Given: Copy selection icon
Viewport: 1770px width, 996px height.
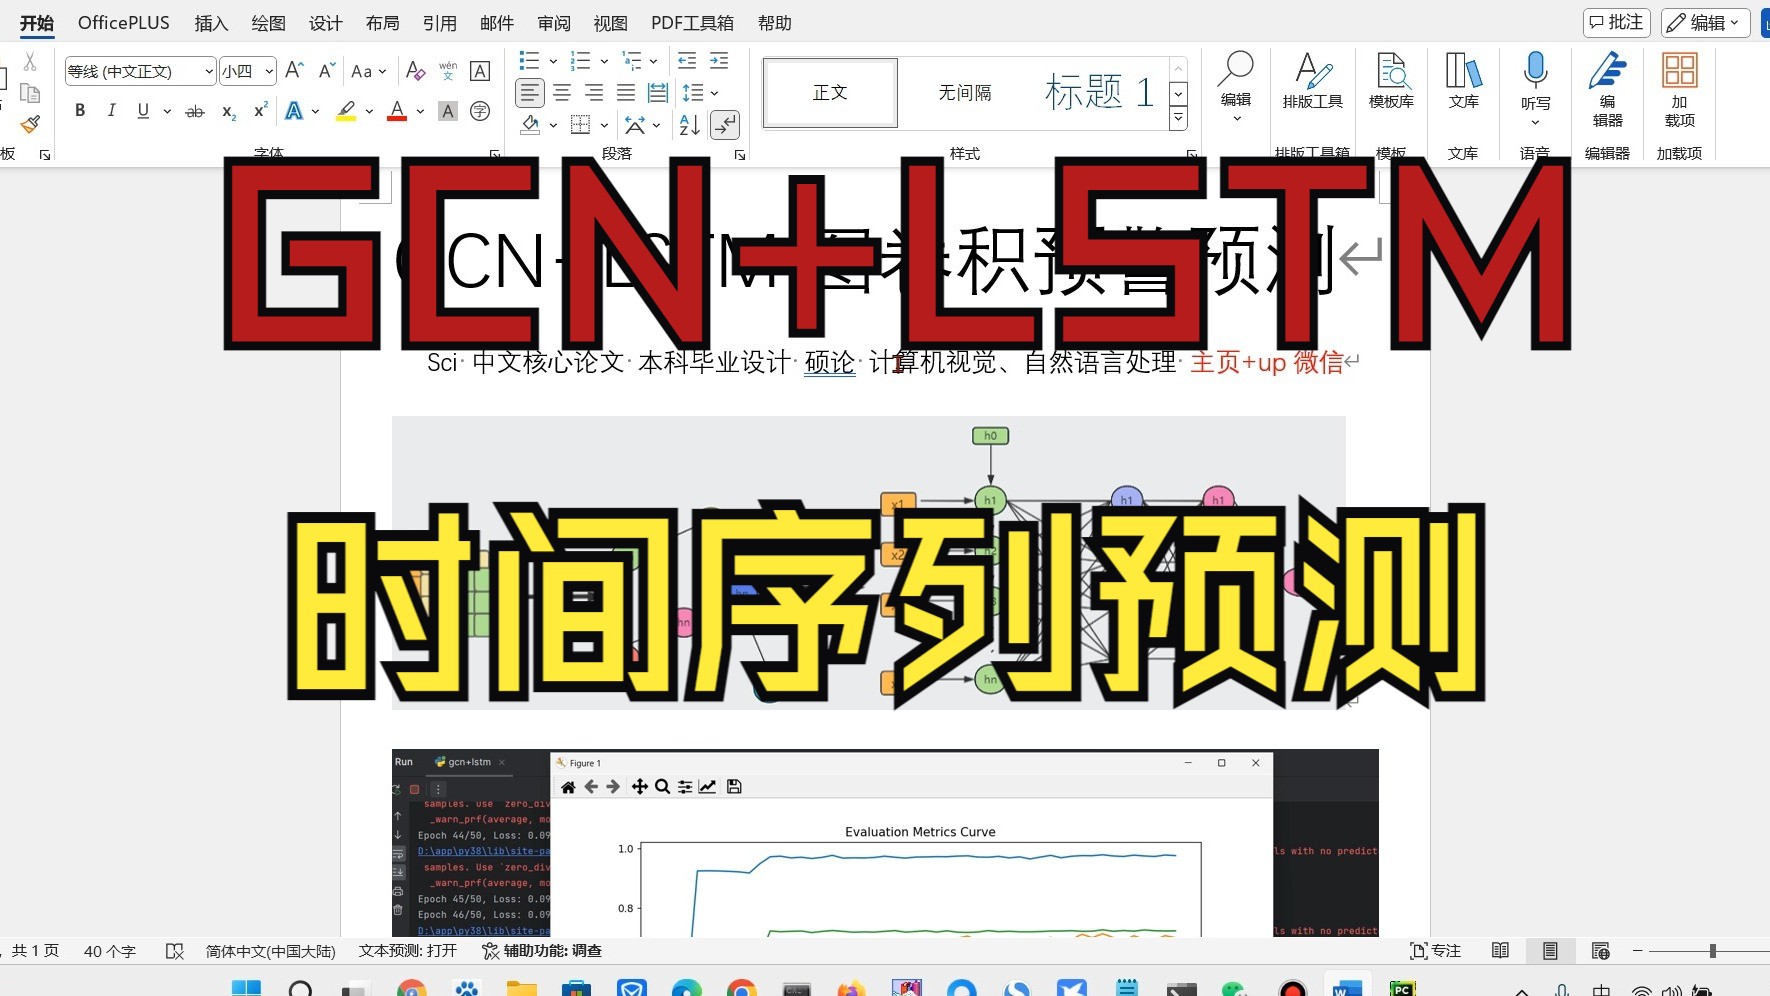Looking at the screenshot, I should tap(30, 93).
